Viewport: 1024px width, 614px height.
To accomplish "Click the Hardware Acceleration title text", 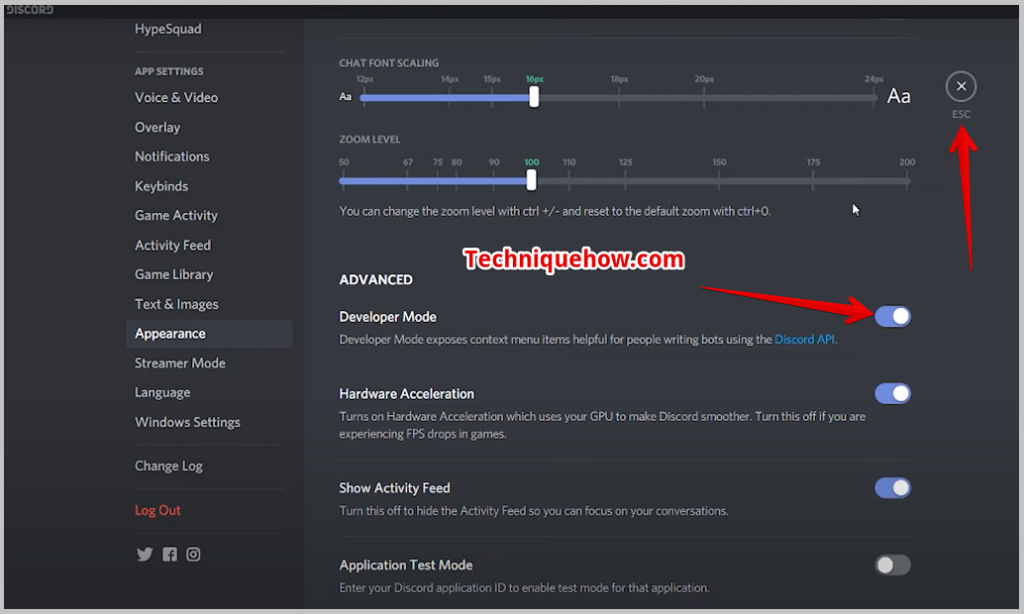I will click(406, 394).
